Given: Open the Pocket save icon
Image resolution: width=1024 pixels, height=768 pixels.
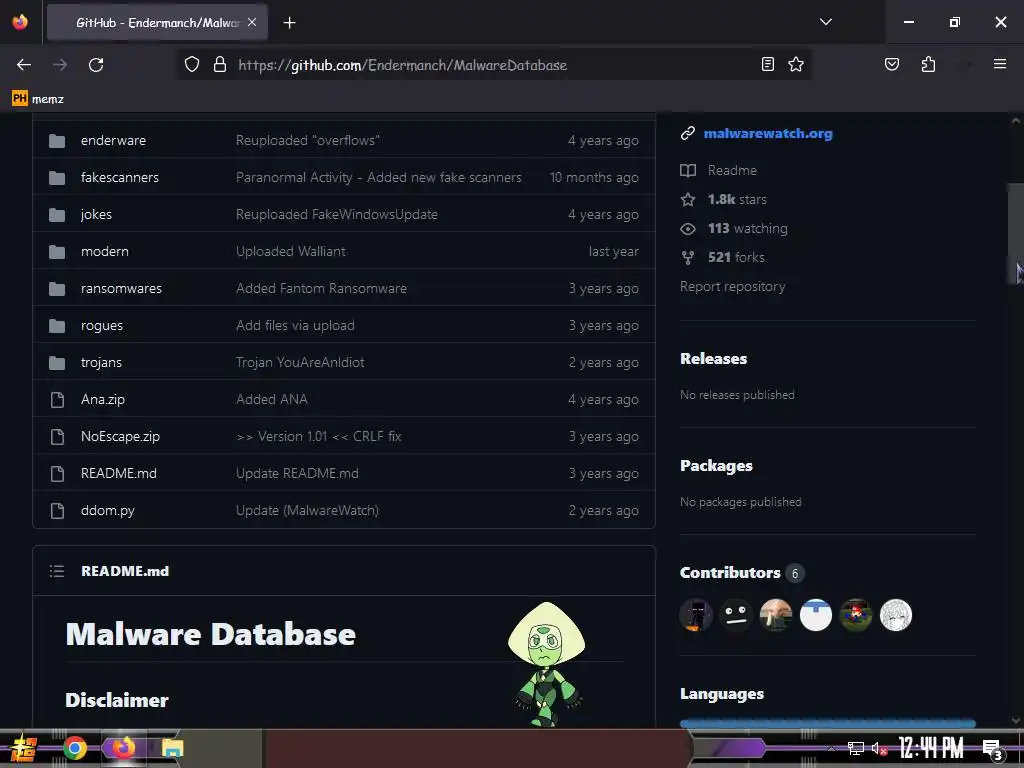Looking at the screenshot, I should tap(891, 64).
